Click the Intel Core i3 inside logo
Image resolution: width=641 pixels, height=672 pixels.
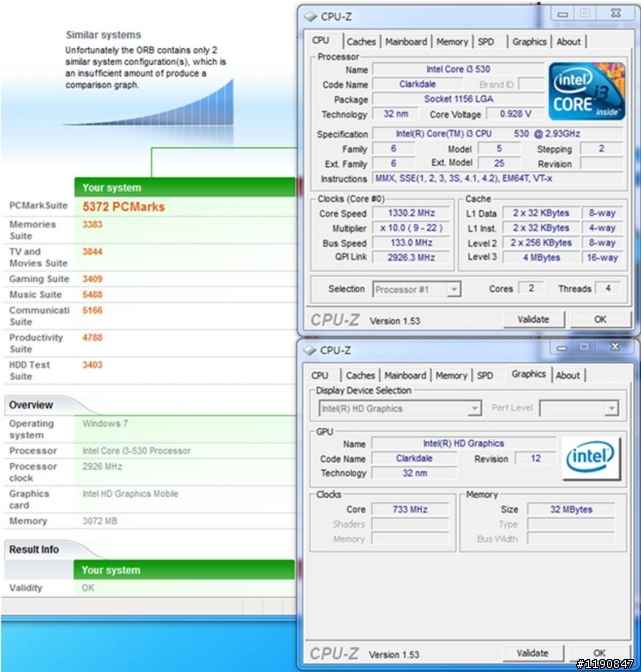[587, 91]
